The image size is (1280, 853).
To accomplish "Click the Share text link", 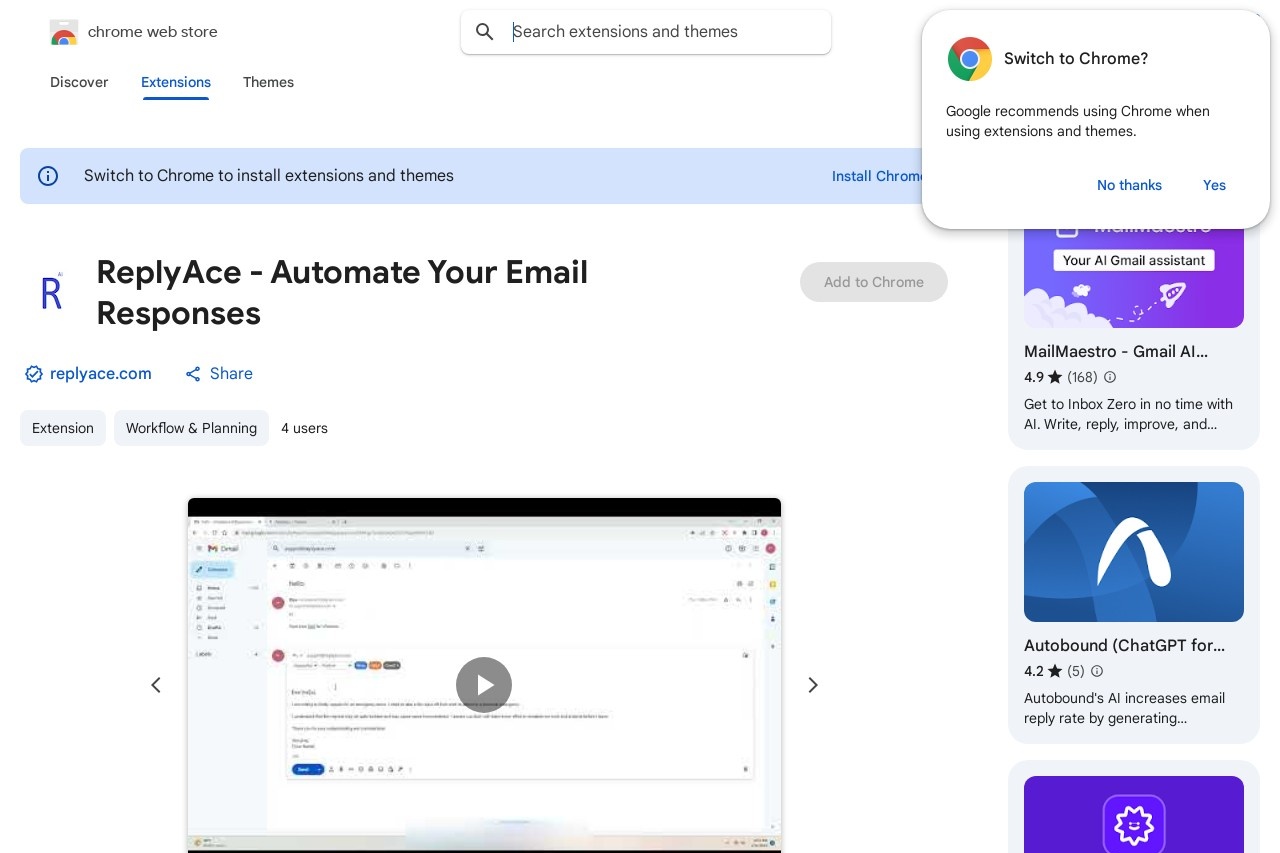I will point(231,374).
